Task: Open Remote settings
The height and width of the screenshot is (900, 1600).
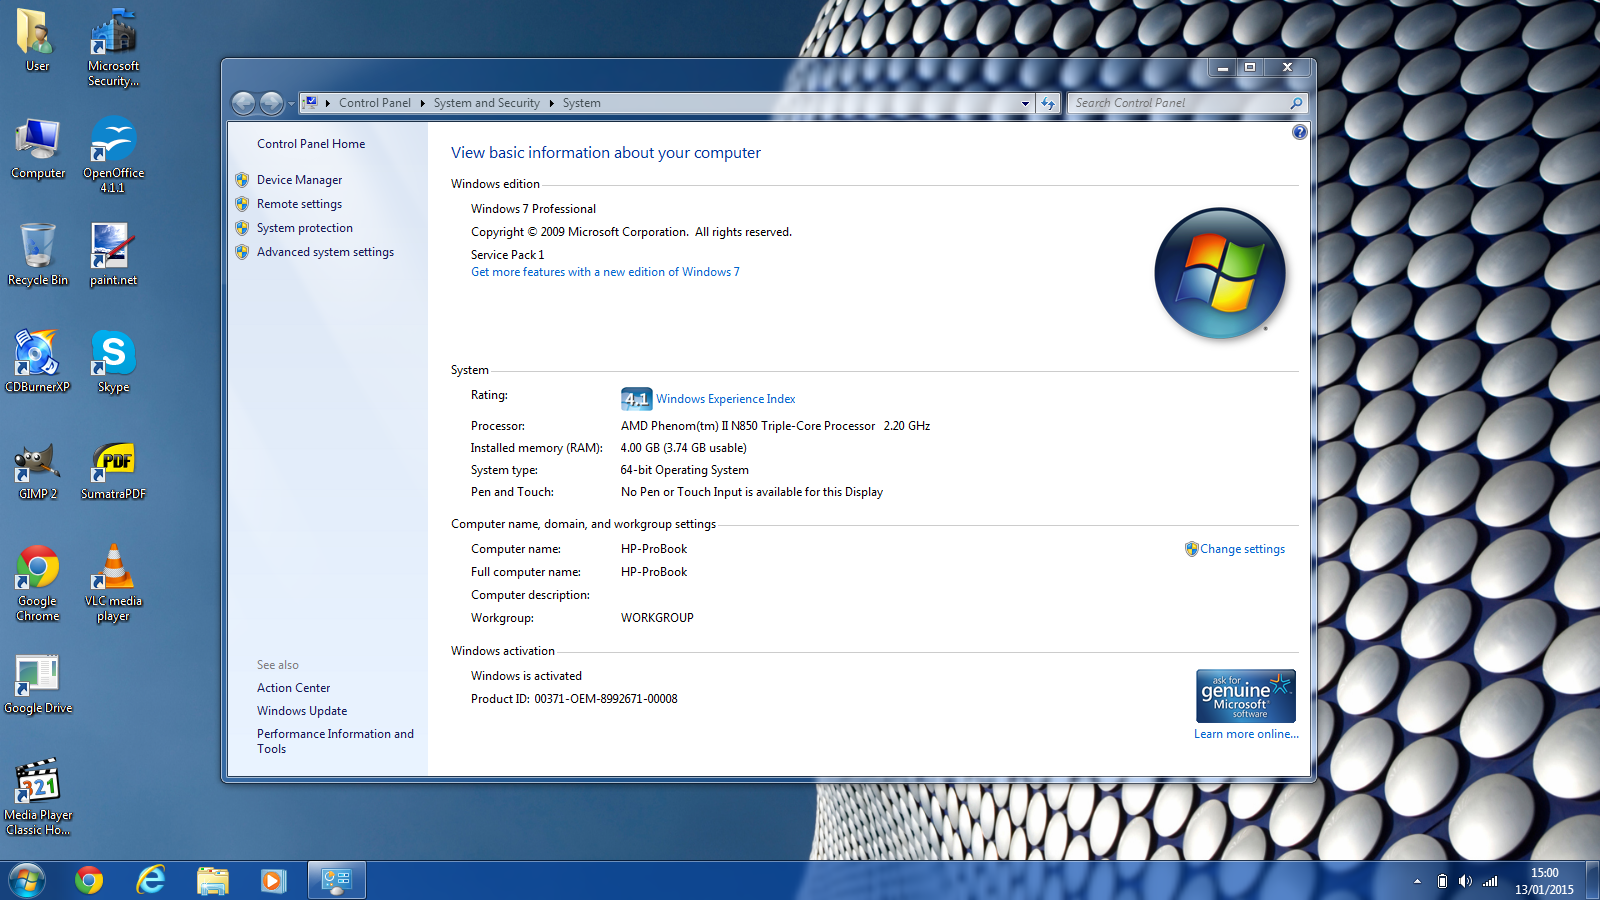Action: pos(299,204)
